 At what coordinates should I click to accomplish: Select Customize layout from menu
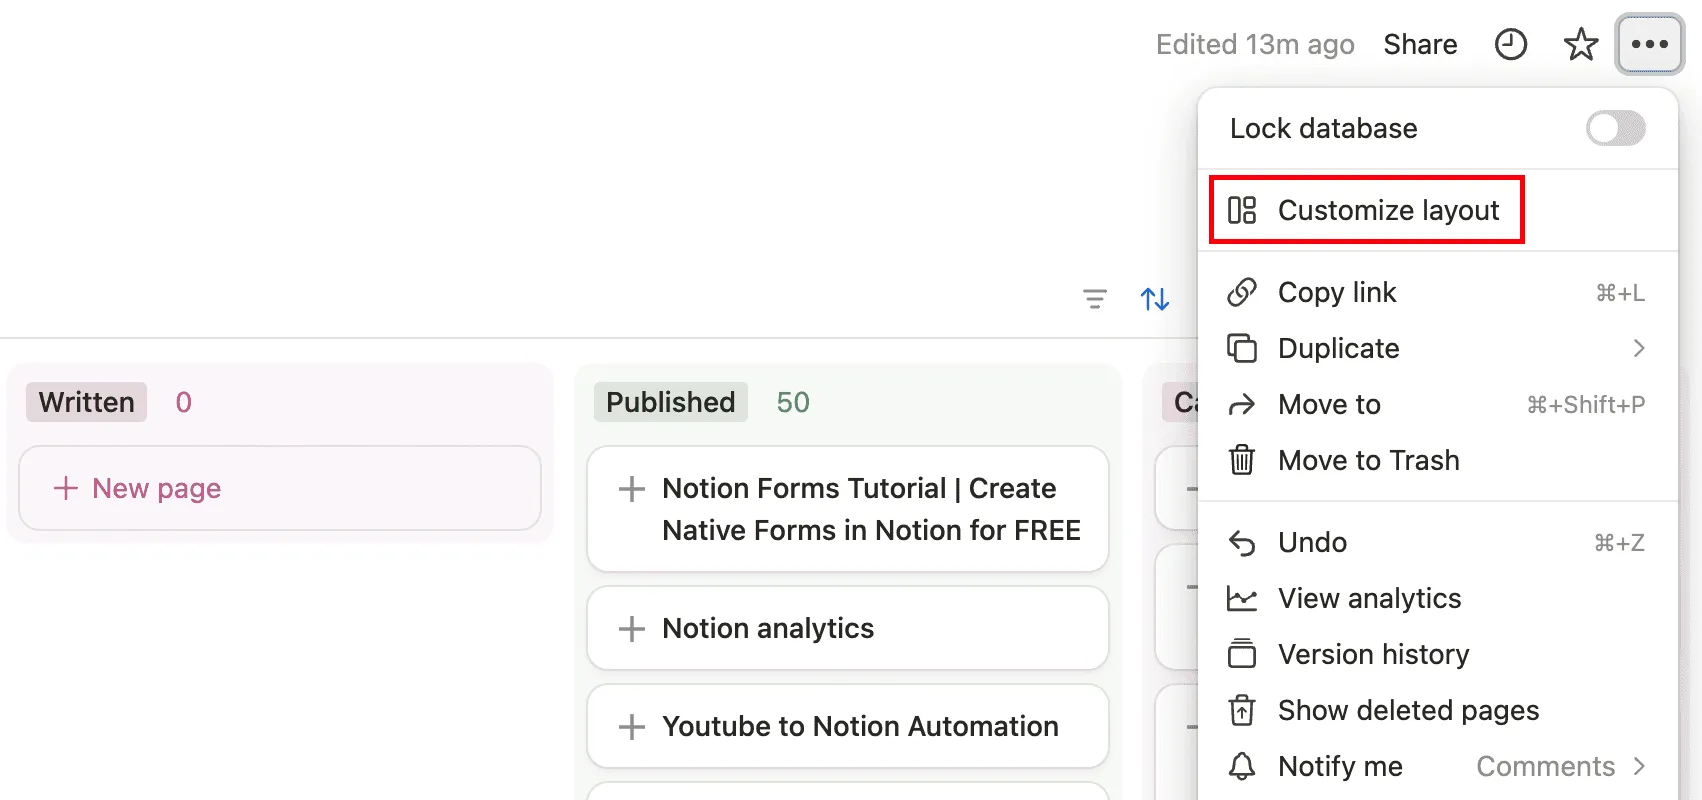pos(1387,210)
